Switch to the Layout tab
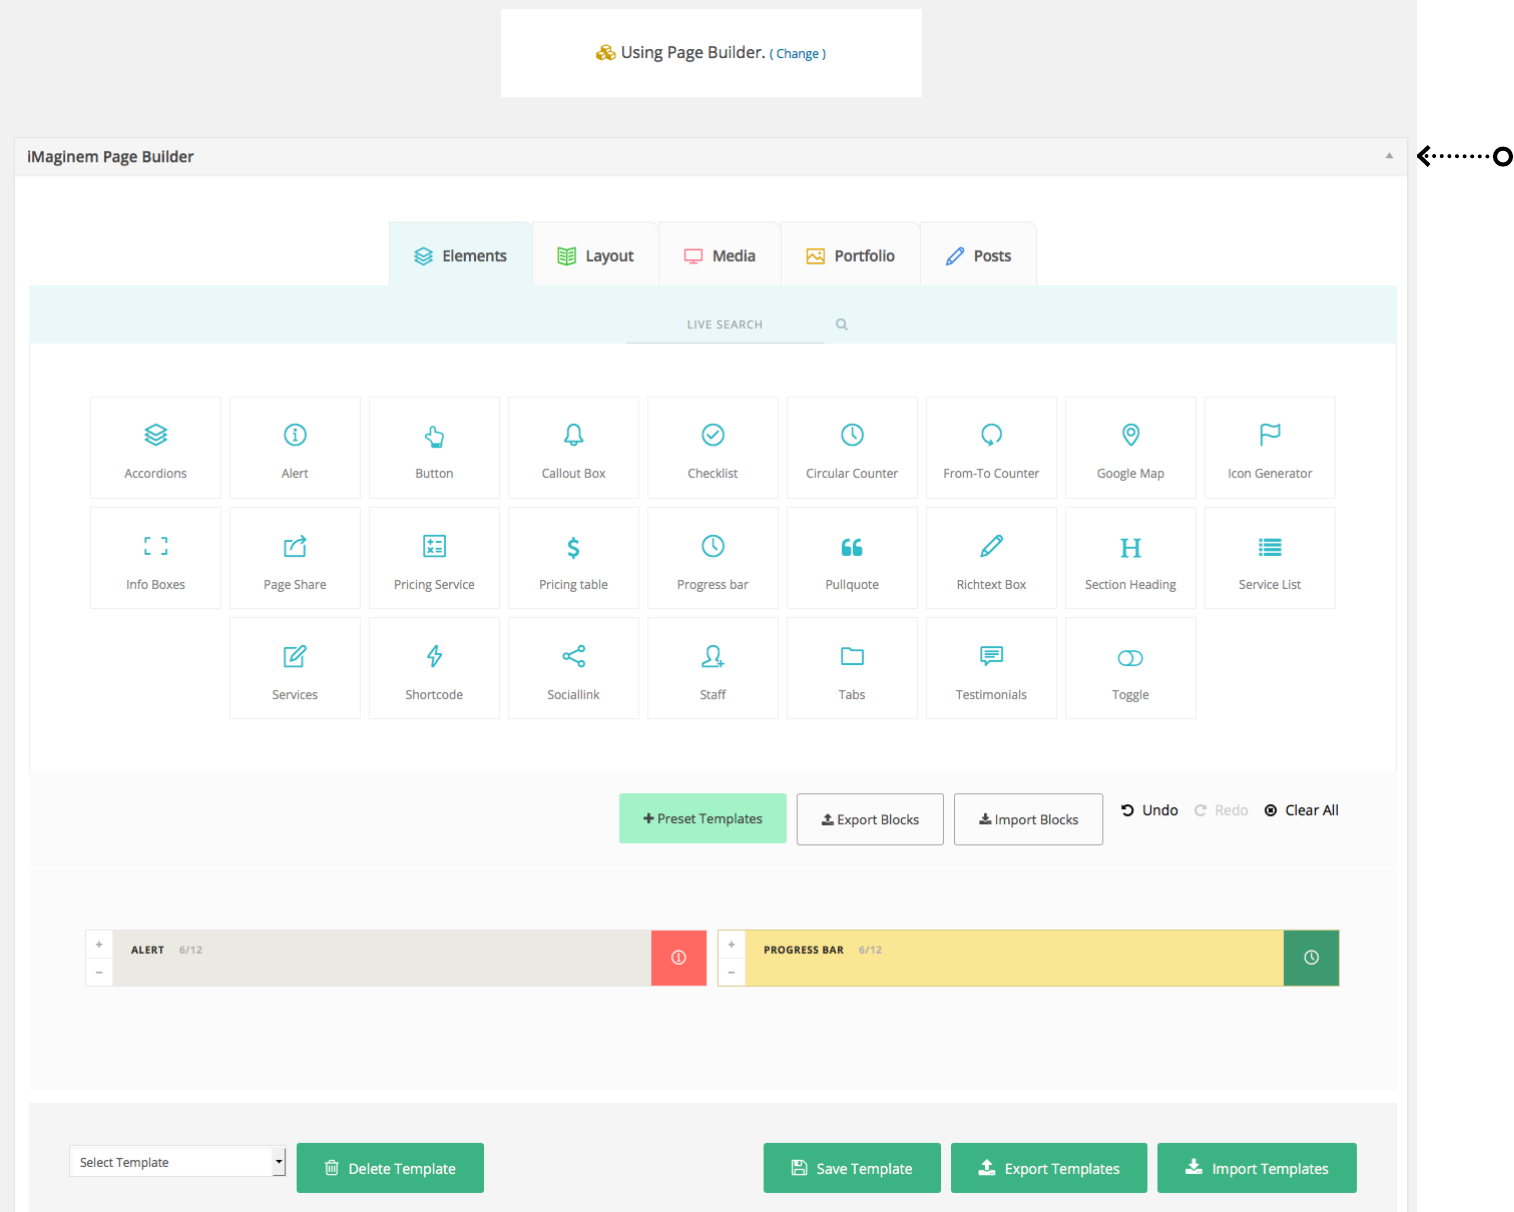This screenshot has width=1514, height=1212. [595, 255]
